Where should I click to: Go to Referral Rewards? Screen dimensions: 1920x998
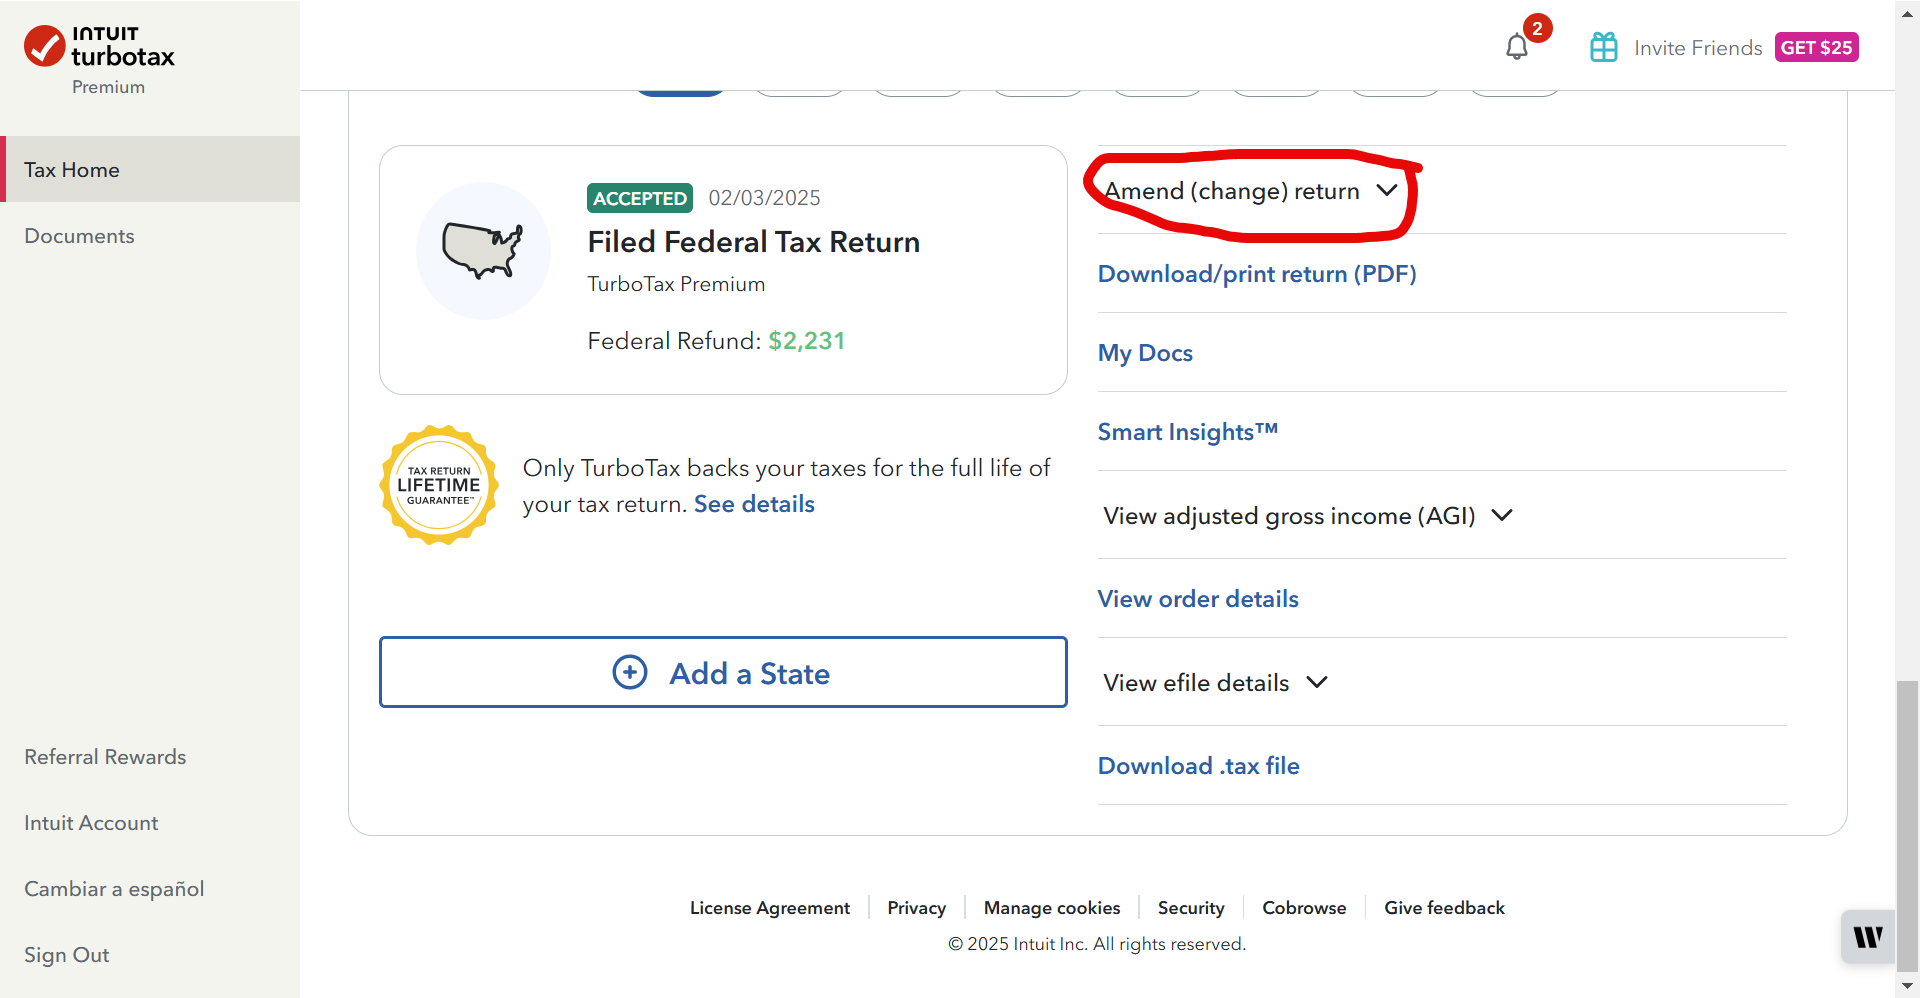[x=105, y=757]
